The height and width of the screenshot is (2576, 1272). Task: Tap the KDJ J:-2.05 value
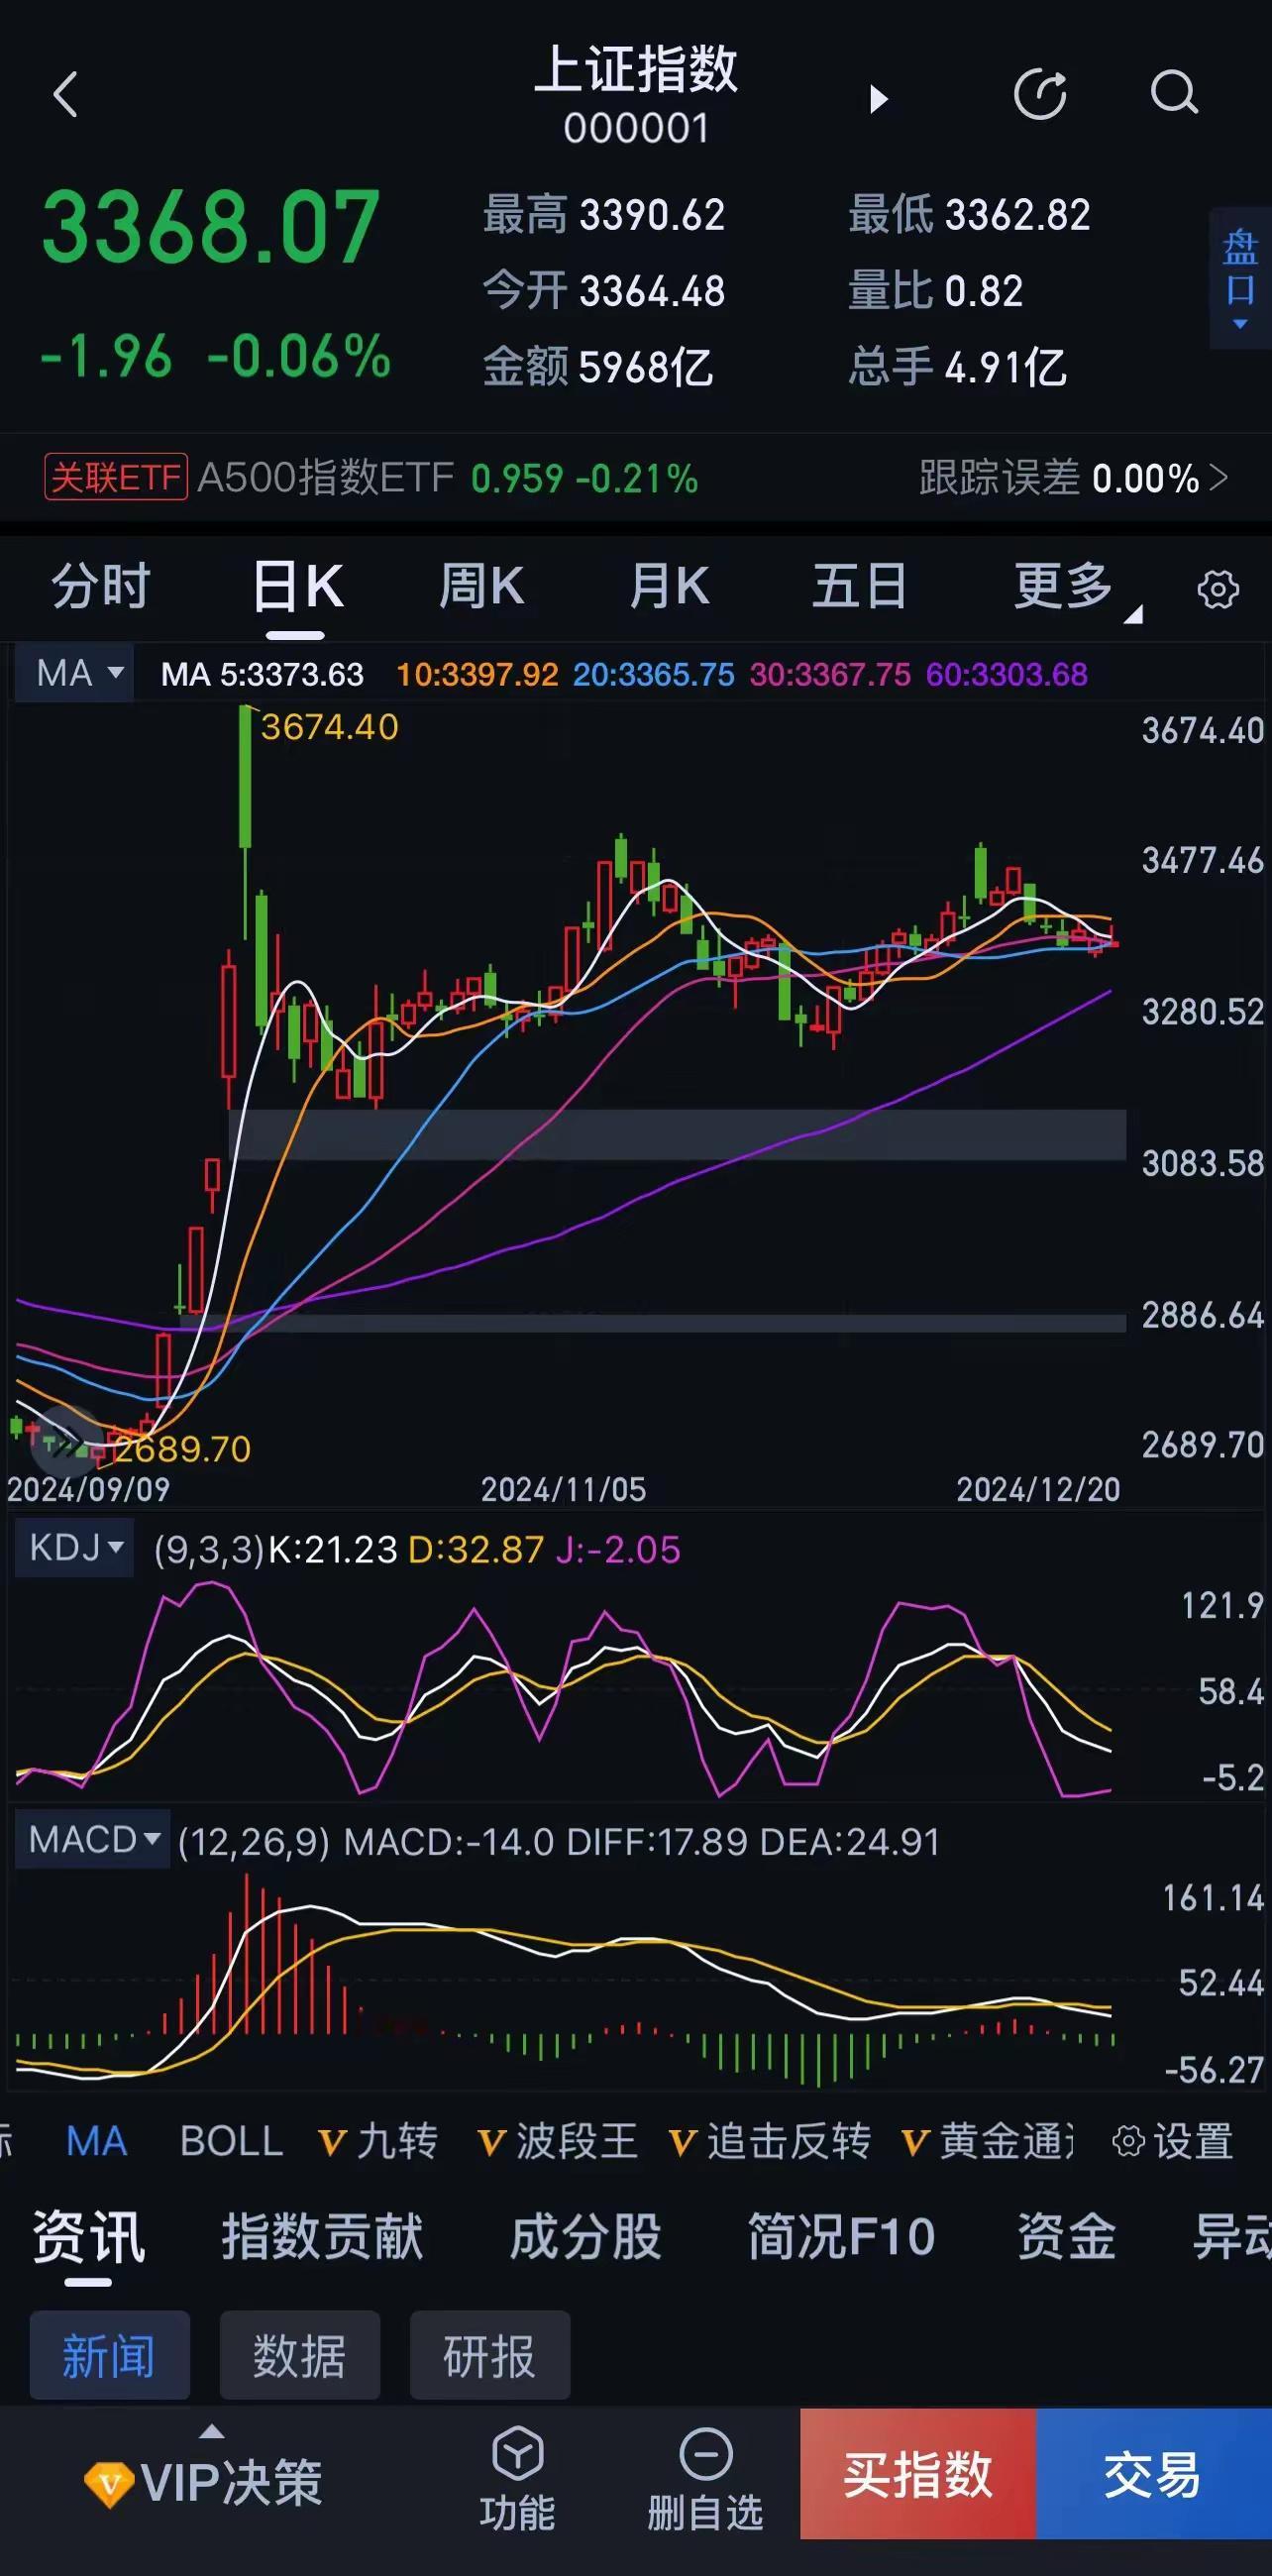(x=618, y=1550)
